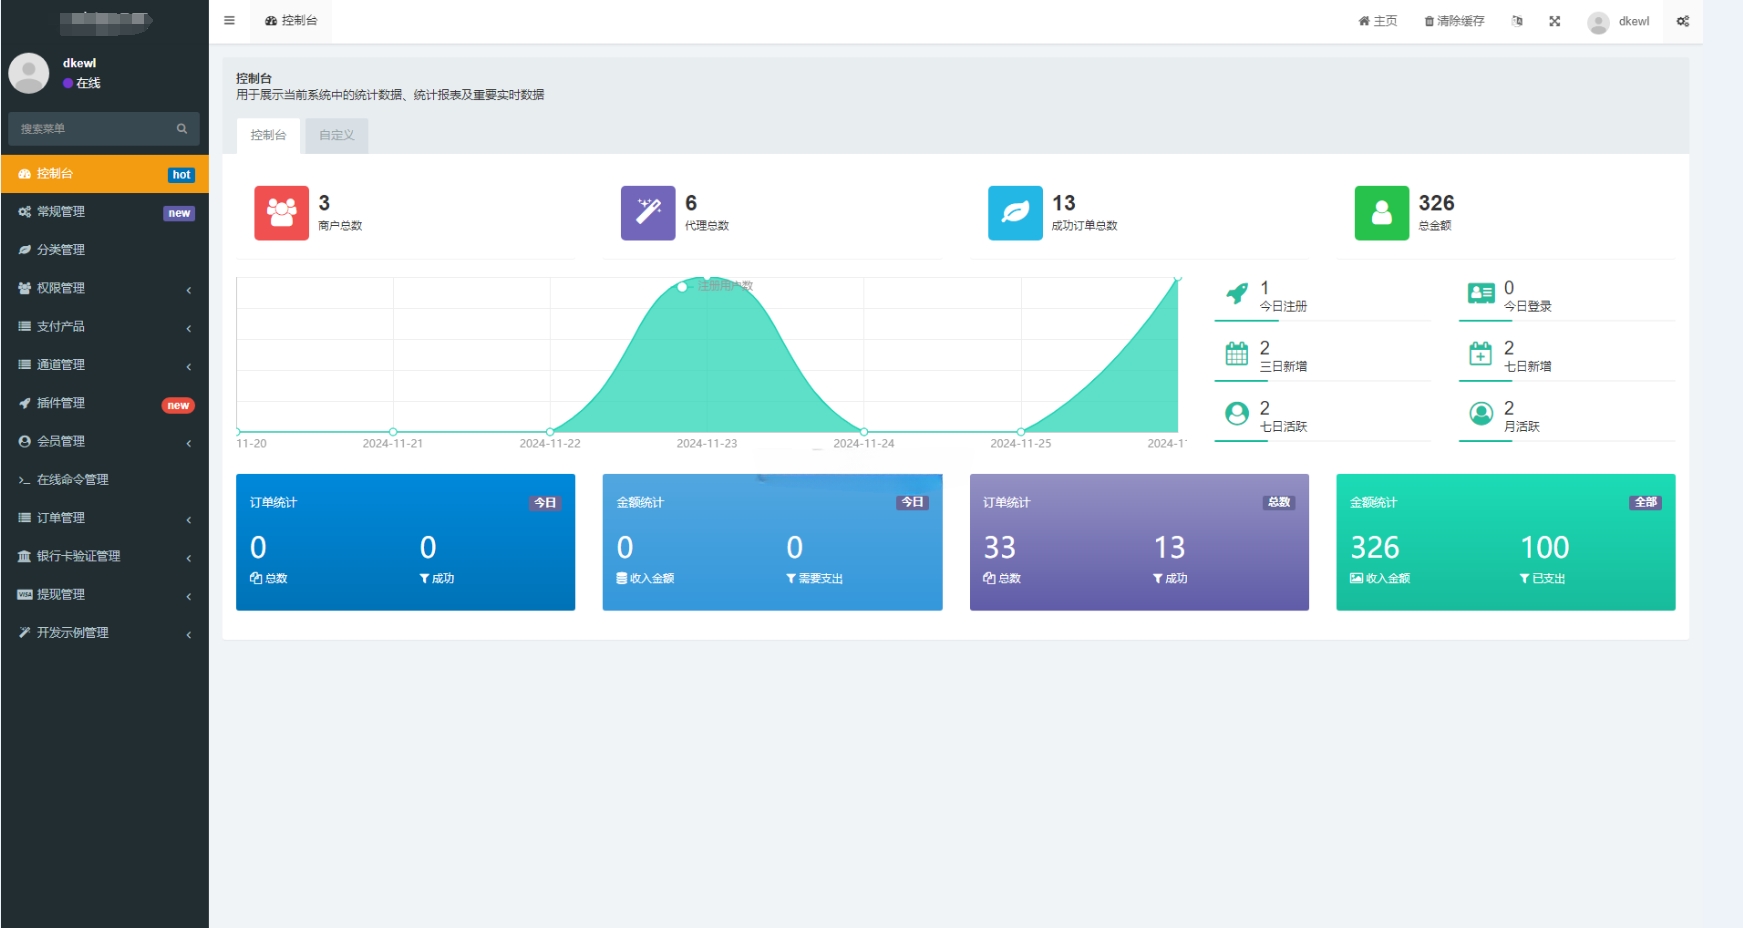1743x928 pixels.
Task: Open the settings cogs icon at top right
Action: pos(1683,21)
